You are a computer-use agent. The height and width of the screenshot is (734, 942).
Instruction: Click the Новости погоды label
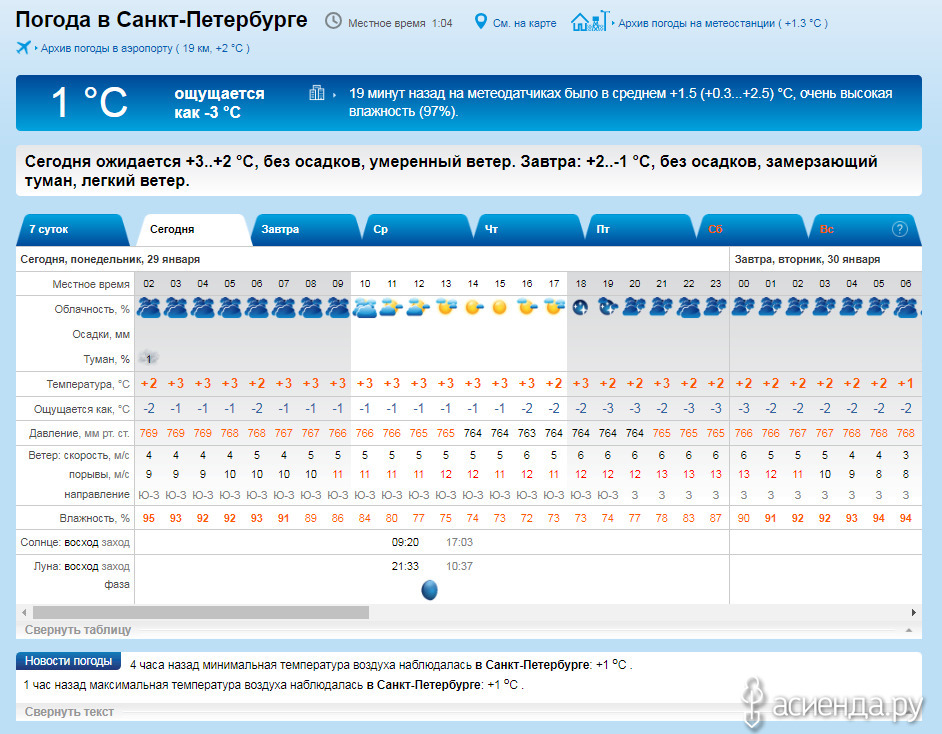pyautogui.click(x=68, y=661)
